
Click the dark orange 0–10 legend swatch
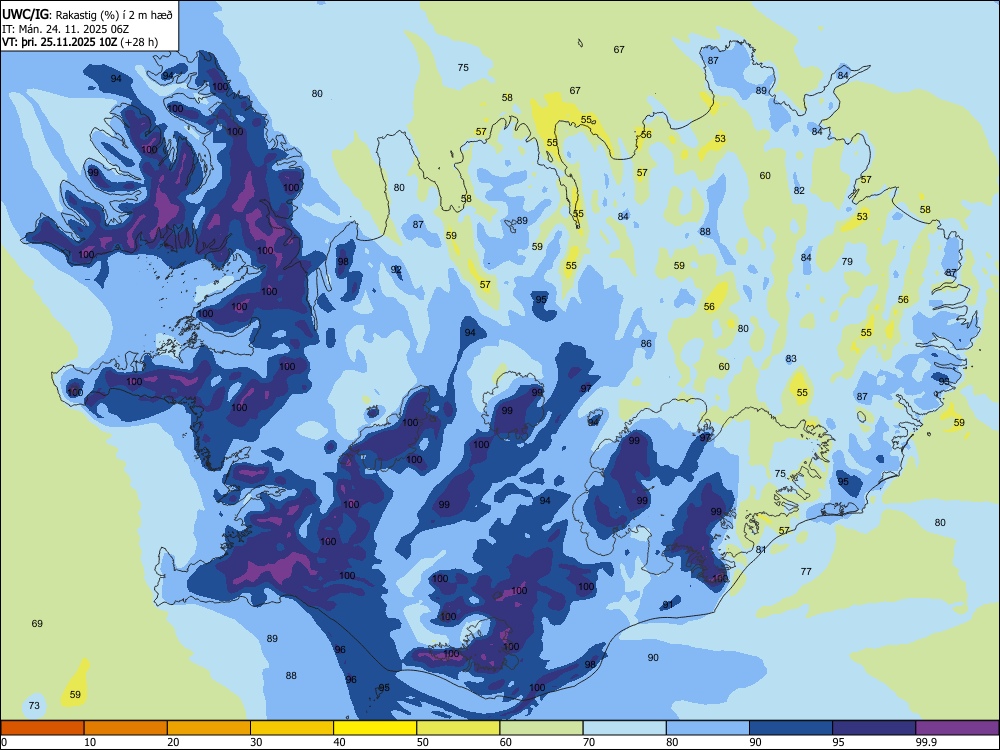pos(42,728)
